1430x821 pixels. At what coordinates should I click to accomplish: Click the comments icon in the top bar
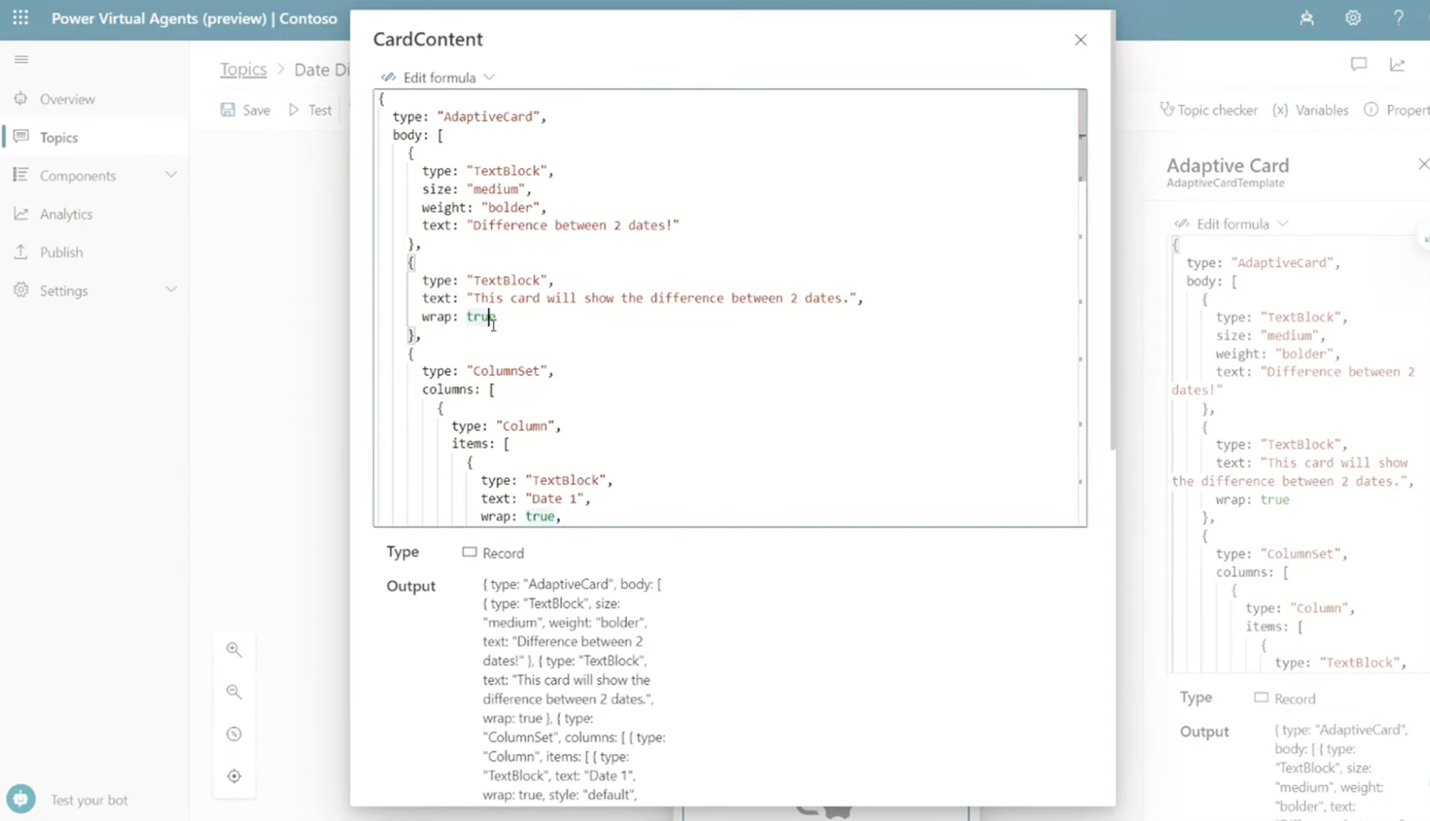(1358, 64)
